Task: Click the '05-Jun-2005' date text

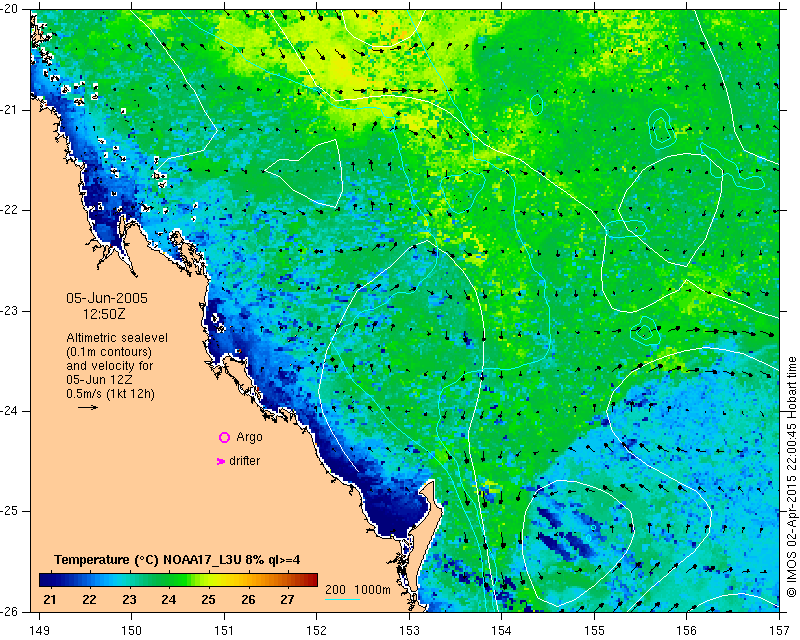Action: pyautogui.click(x=107, y=299)
